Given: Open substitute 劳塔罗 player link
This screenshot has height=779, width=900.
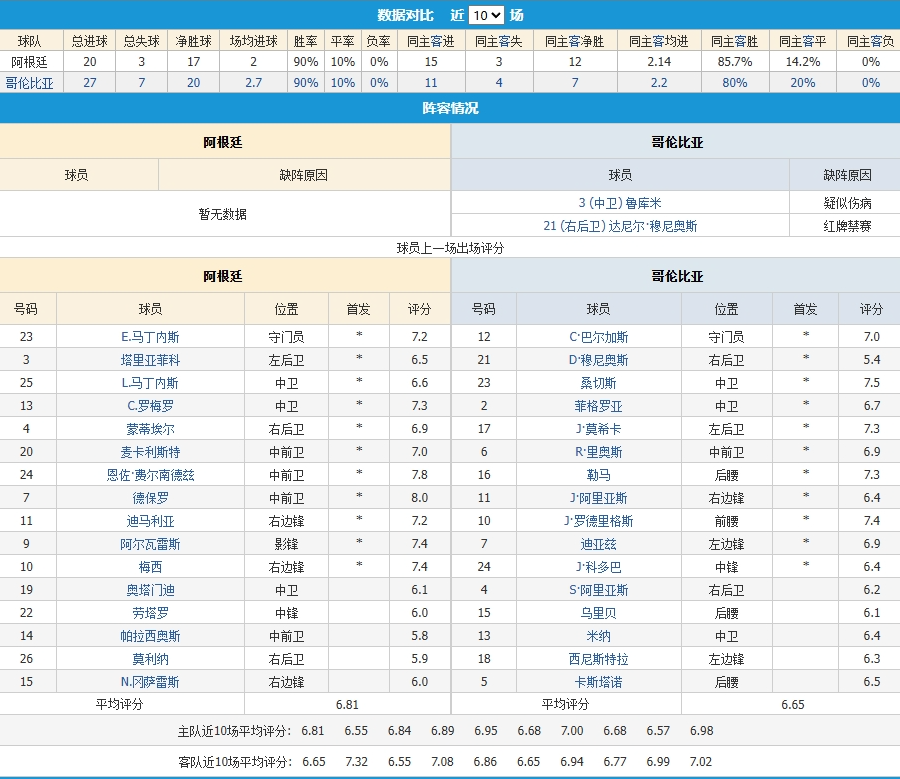Looking at the screenshot, I should click(x=150, y=613).
